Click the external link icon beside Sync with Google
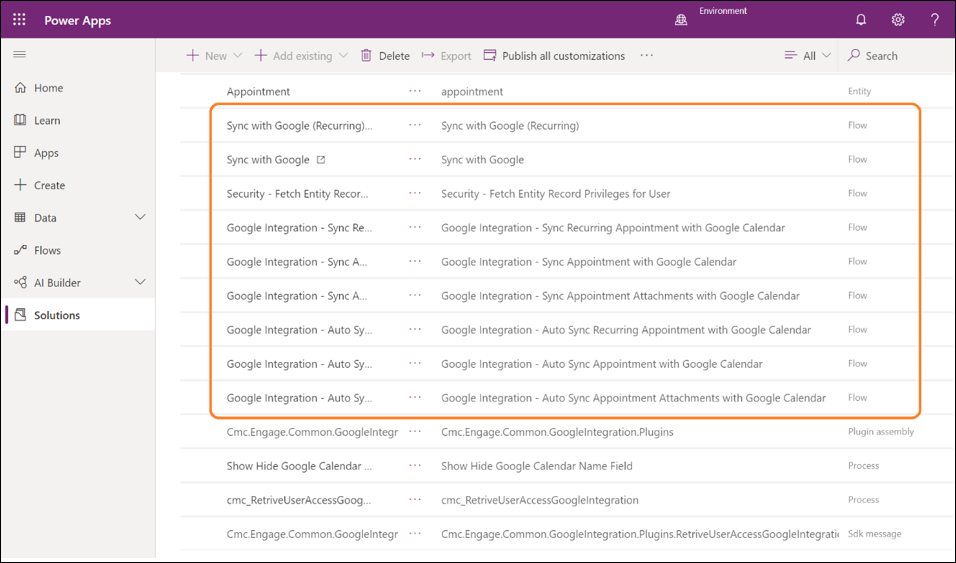This screenshot has width=956, height=563. pos(321,160)
